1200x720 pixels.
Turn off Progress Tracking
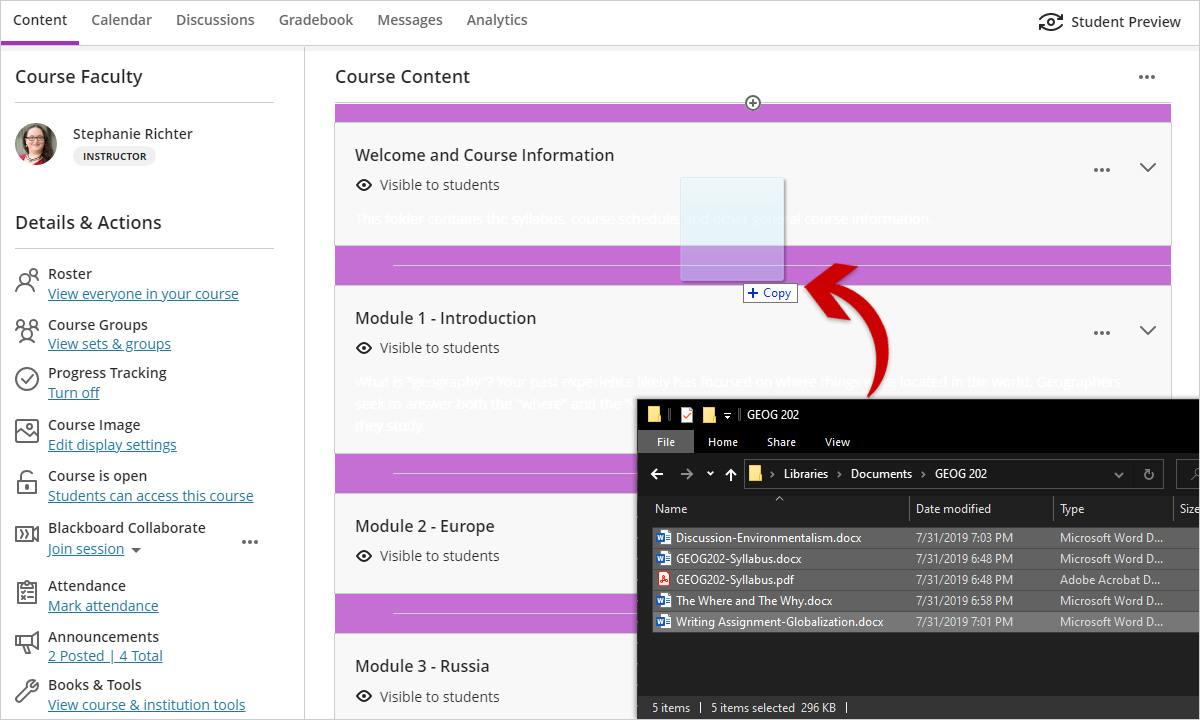click(x=74, y=393)
